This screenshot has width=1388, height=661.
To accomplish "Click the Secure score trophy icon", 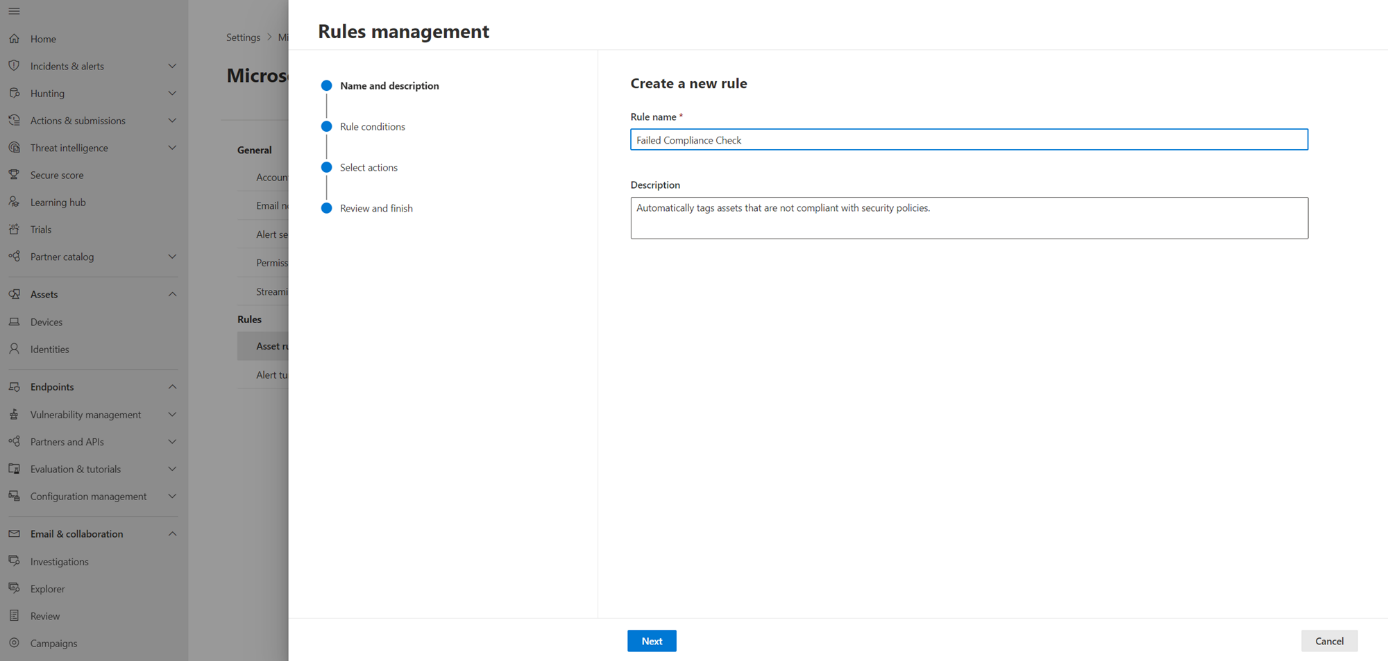I will point(14,175).
